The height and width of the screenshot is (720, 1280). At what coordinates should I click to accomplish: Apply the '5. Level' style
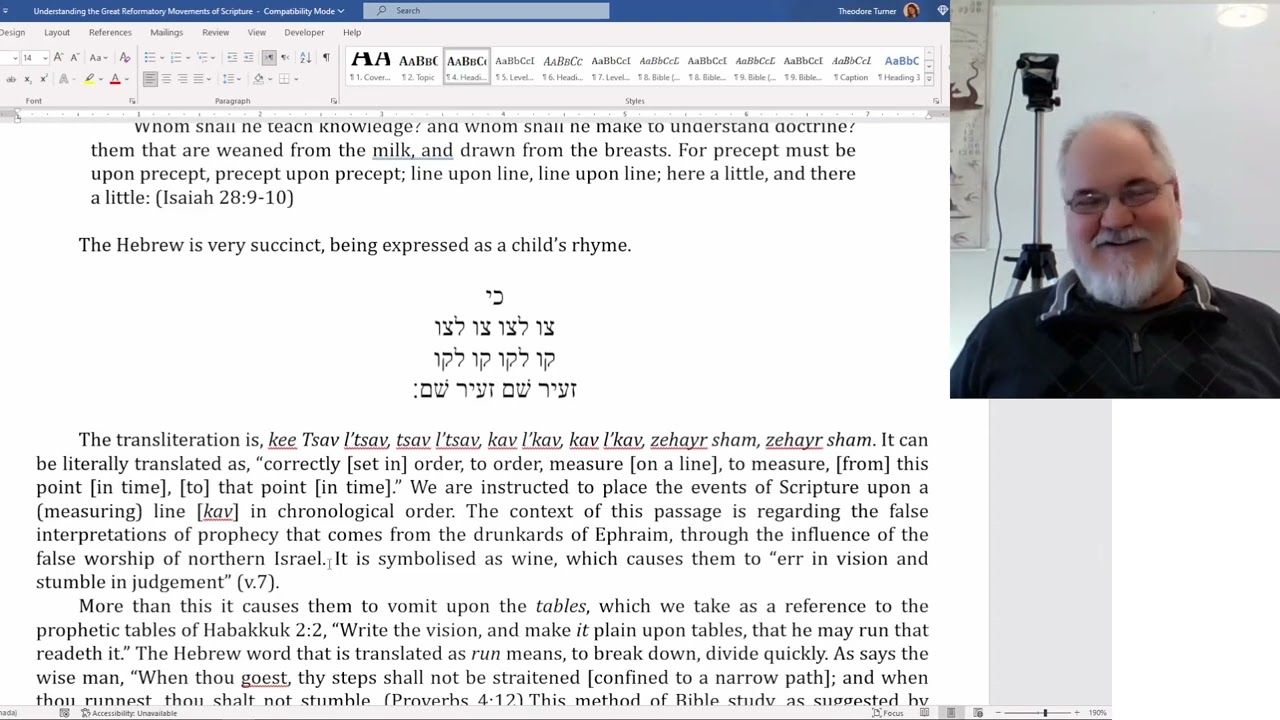click(514, 66)
